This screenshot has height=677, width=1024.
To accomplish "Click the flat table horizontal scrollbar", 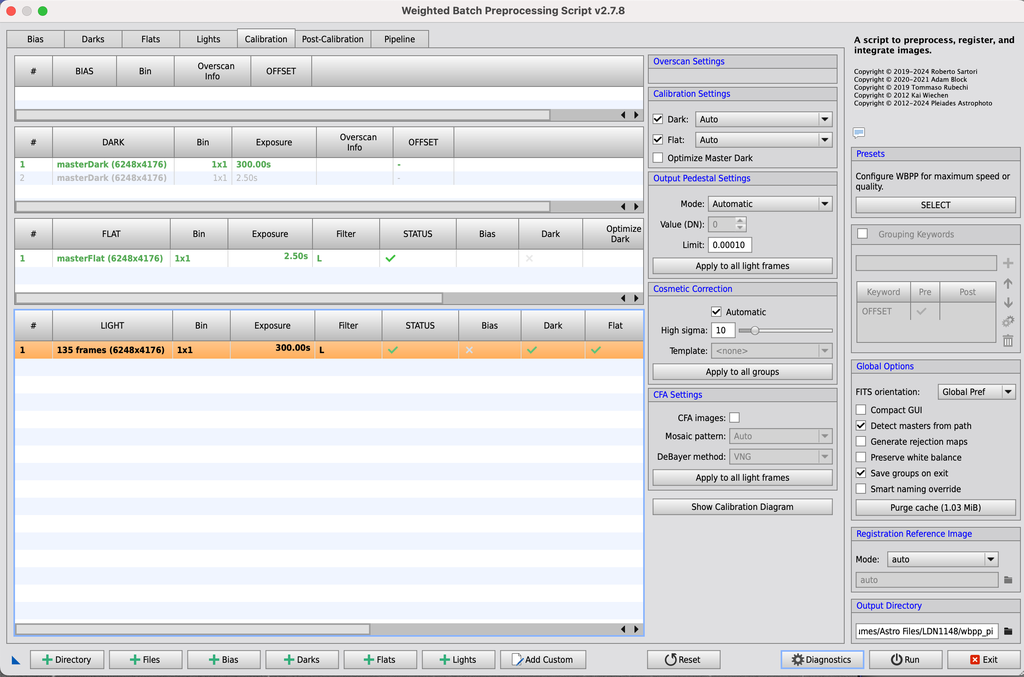I will pos(229,298).
